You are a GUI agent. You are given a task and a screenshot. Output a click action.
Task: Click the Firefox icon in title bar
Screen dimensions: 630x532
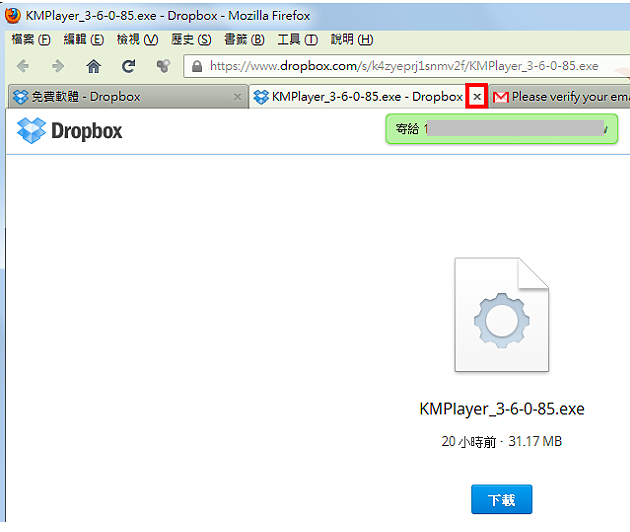click(x=13, y=16)
